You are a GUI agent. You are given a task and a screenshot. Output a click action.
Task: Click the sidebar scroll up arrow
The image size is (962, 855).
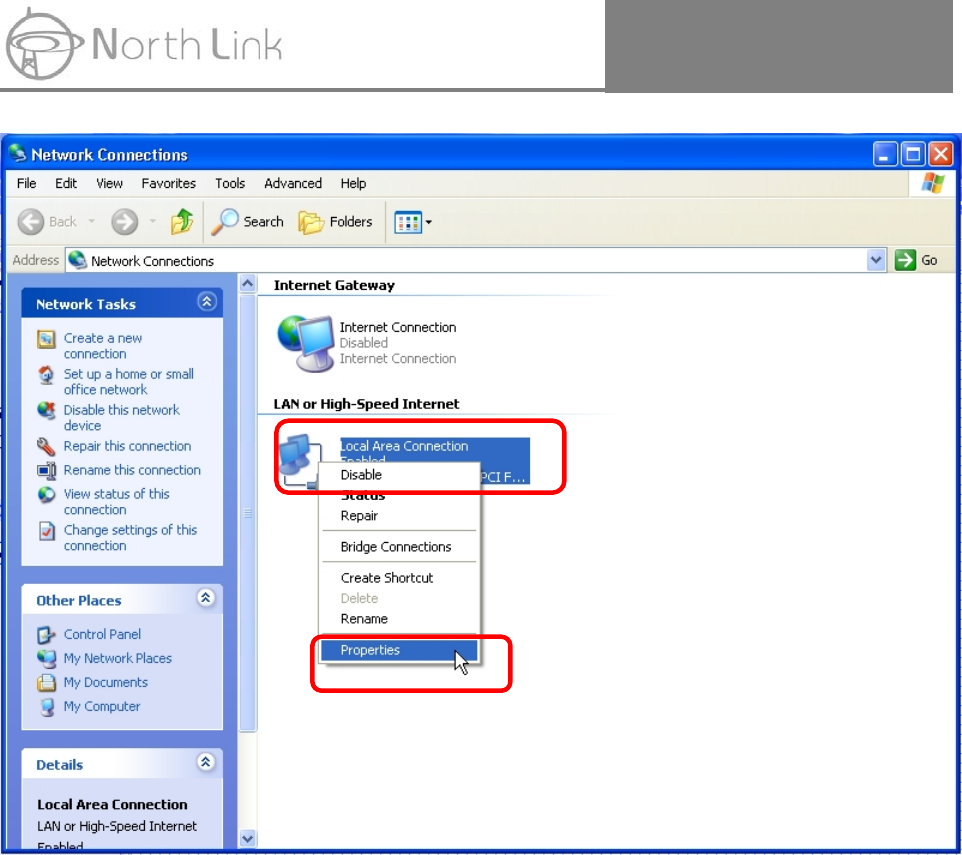tap(247, 283)
